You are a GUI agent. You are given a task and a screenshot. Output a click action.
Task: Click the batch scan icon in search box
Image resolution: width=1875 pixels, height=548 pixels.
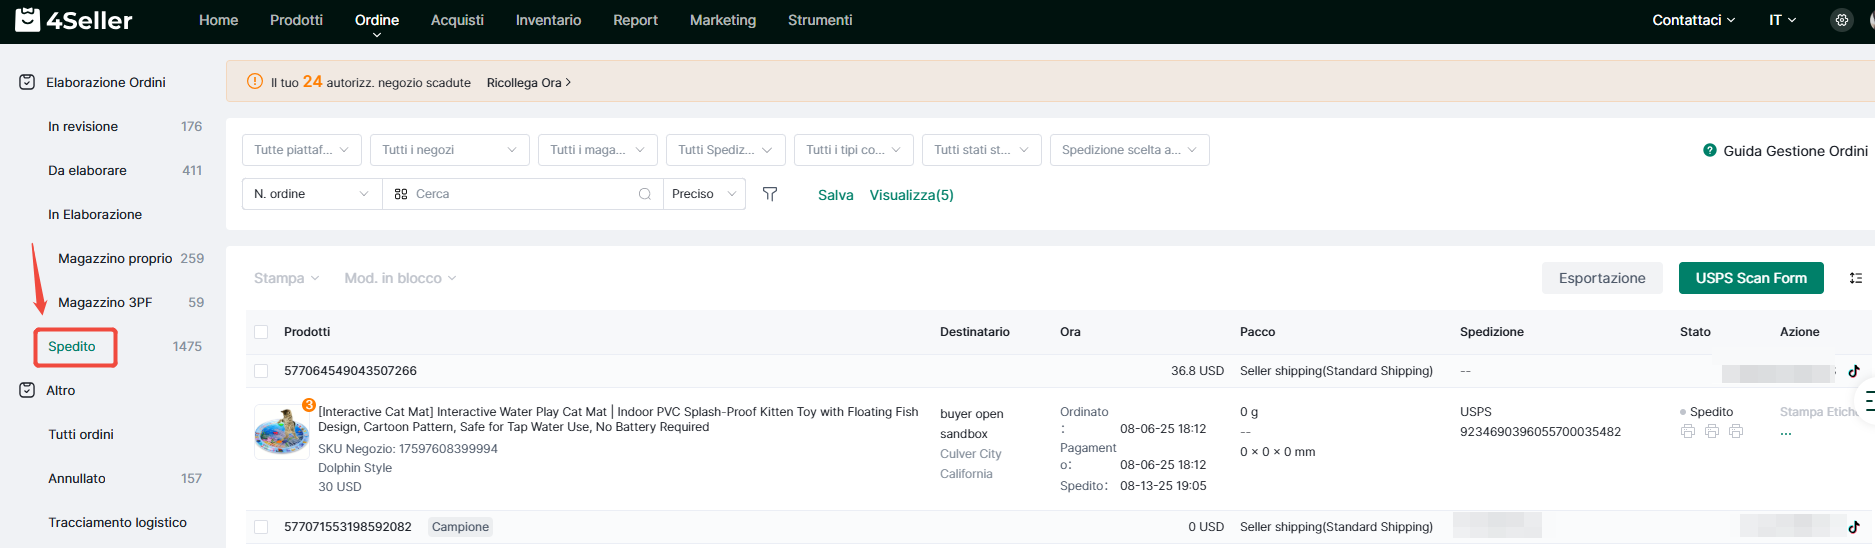coord(401,194)
